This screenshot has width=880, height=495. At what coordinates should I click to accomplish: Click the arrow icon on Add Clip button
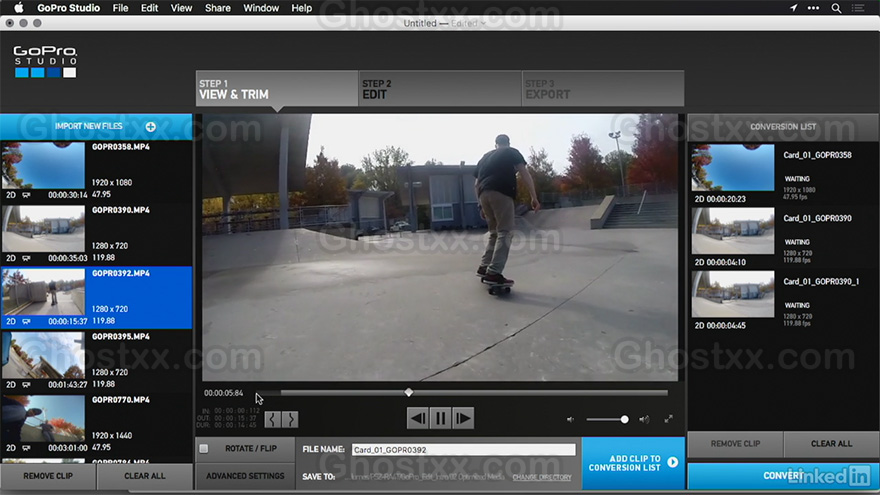[x=672, y=462]
